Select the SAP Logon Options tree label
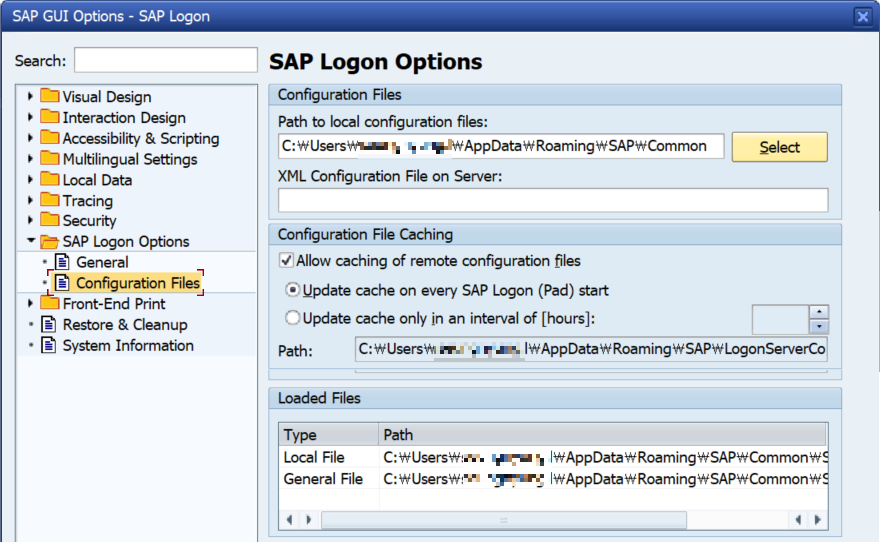Image resolution: width=882 pixels, height=546 pixels. pyautogui.click(x=126, y=241)
